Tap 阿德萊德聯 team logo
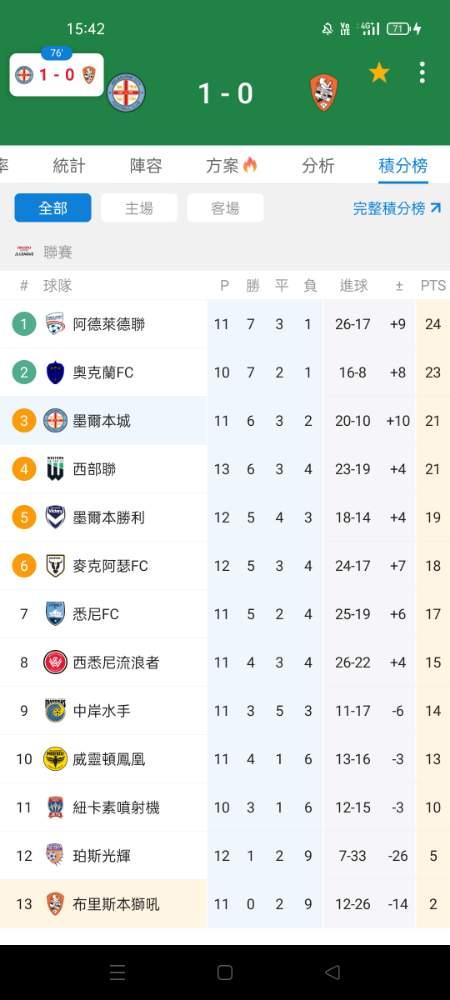450x1000 pixels. 55,324
